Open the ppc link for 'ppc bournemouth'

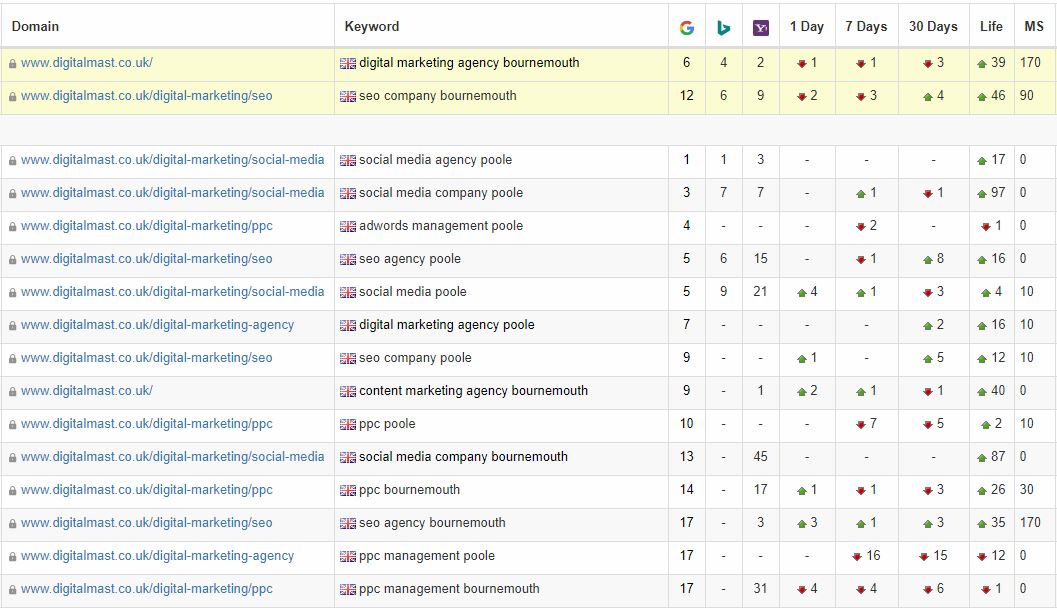coord(147,490)
